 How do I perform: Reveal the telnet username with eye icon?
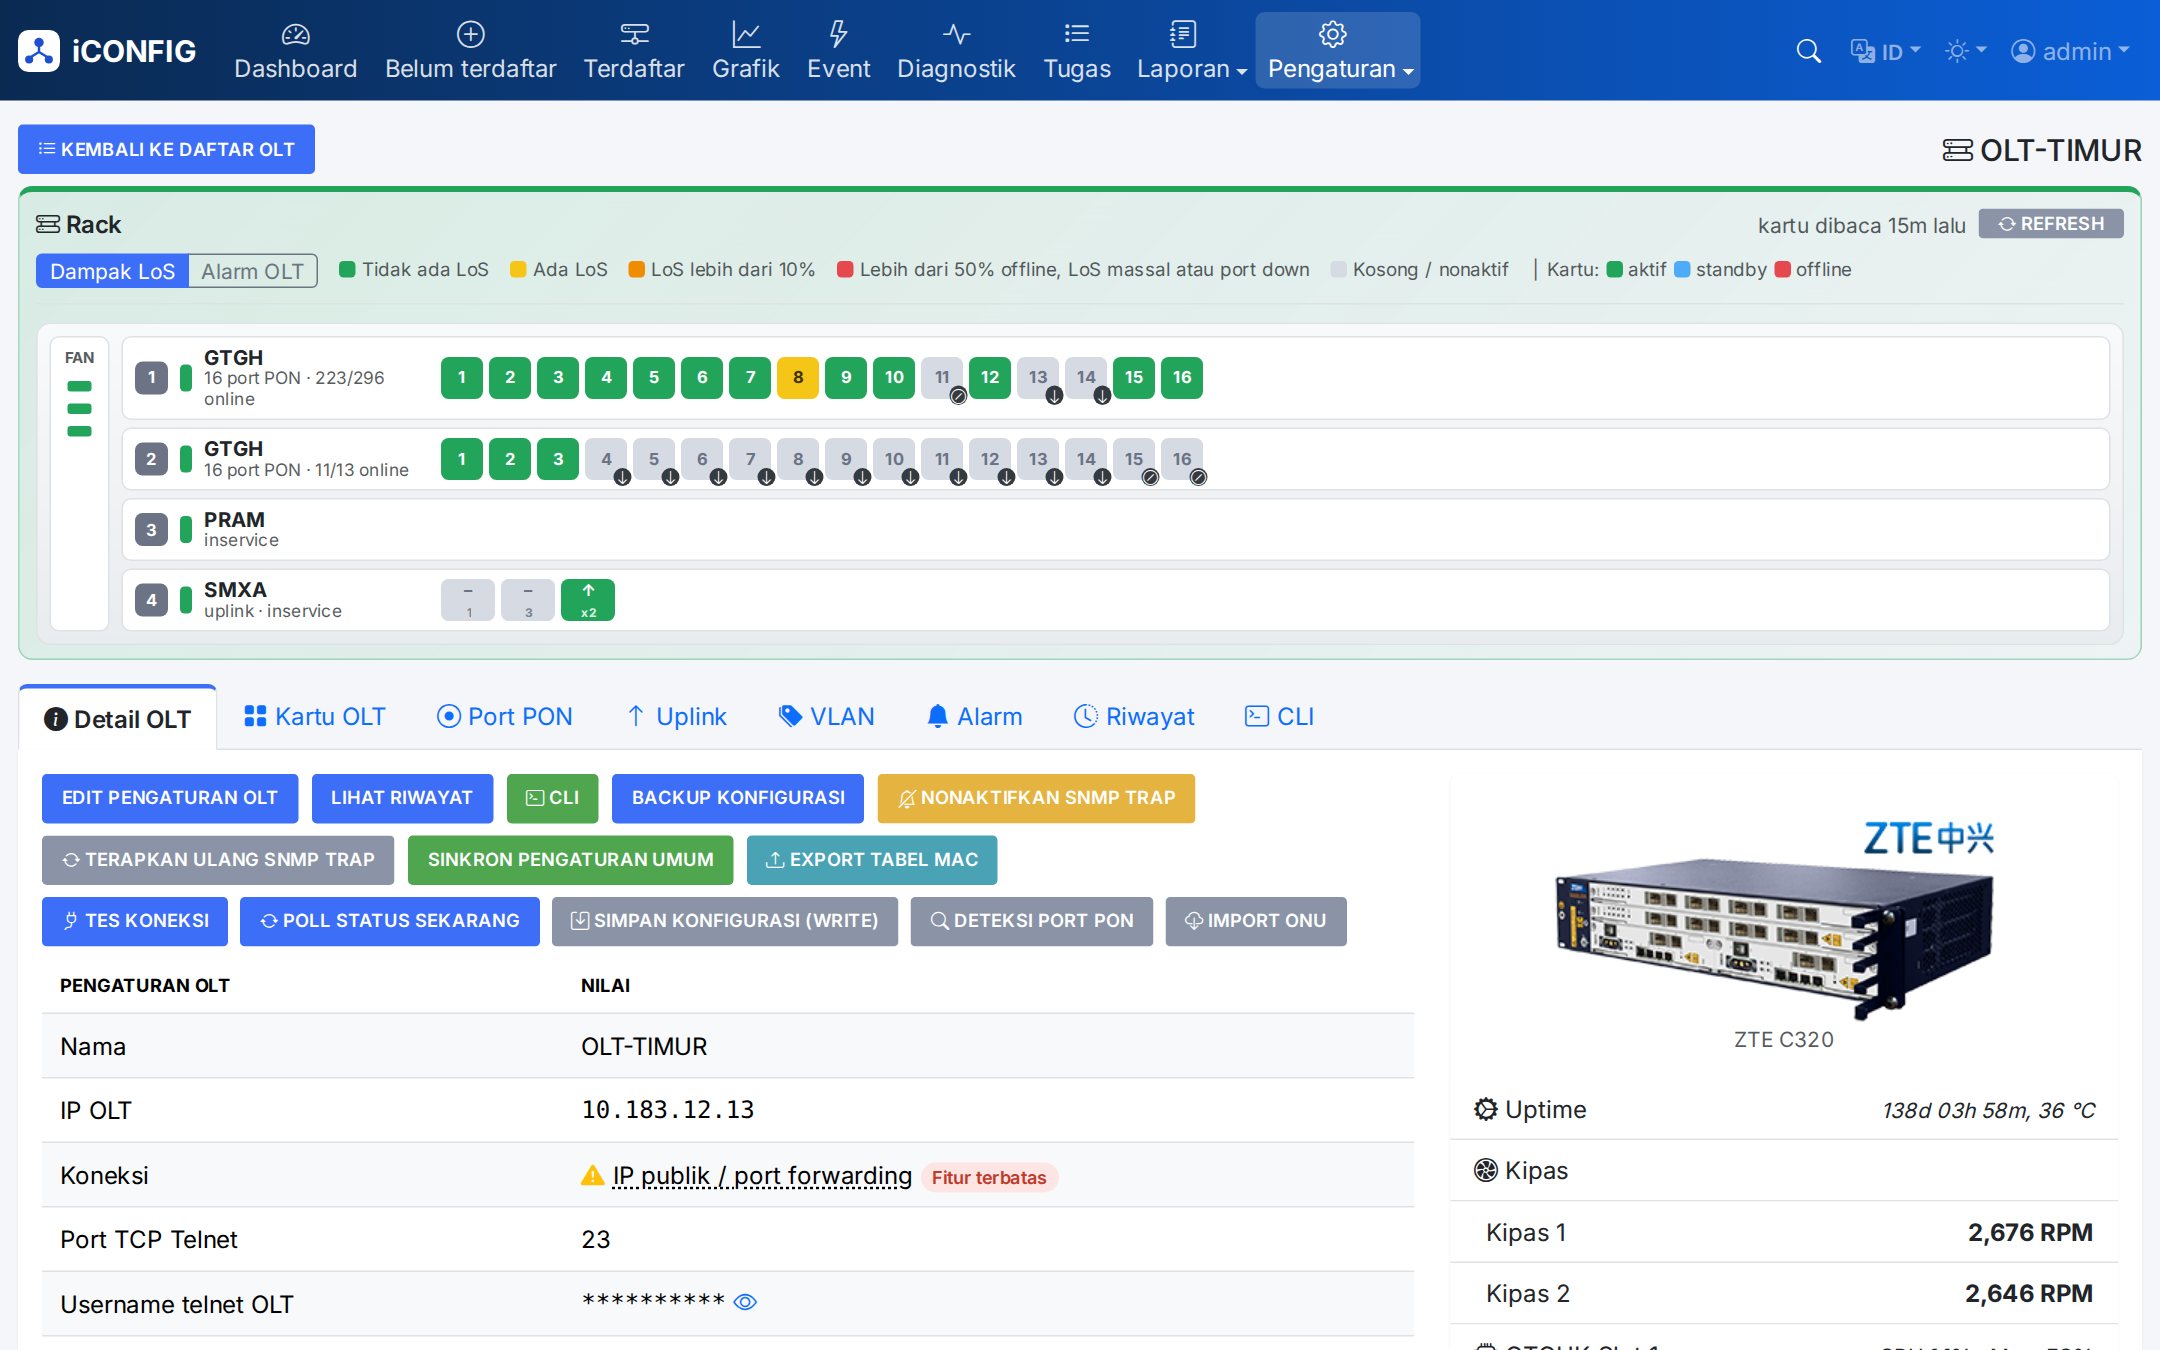point(745,1302)
